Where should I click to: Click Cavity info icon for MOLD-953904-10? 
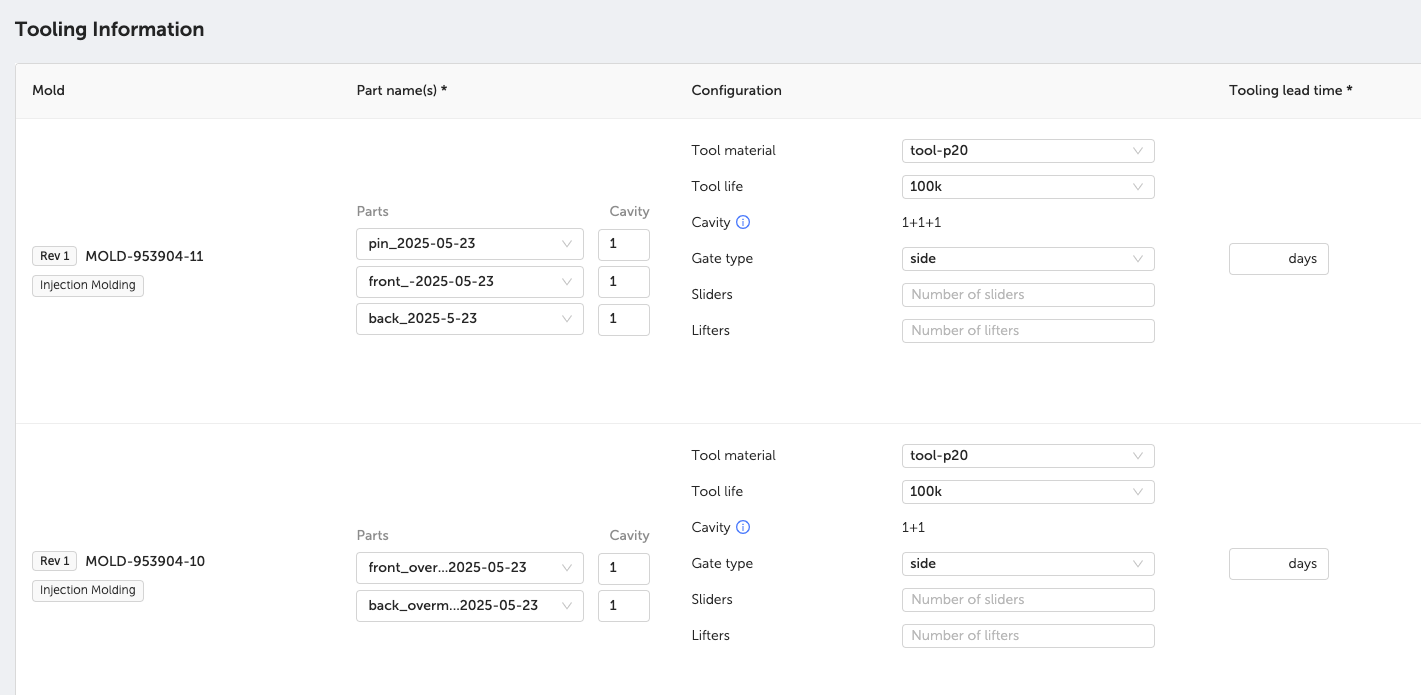[743, 527]
